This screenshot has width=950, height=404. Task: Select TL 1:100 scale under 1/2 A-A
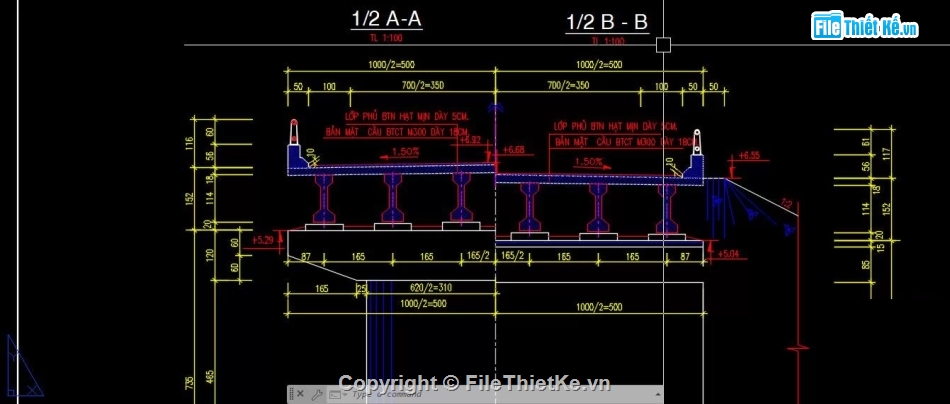coord(386,38)
